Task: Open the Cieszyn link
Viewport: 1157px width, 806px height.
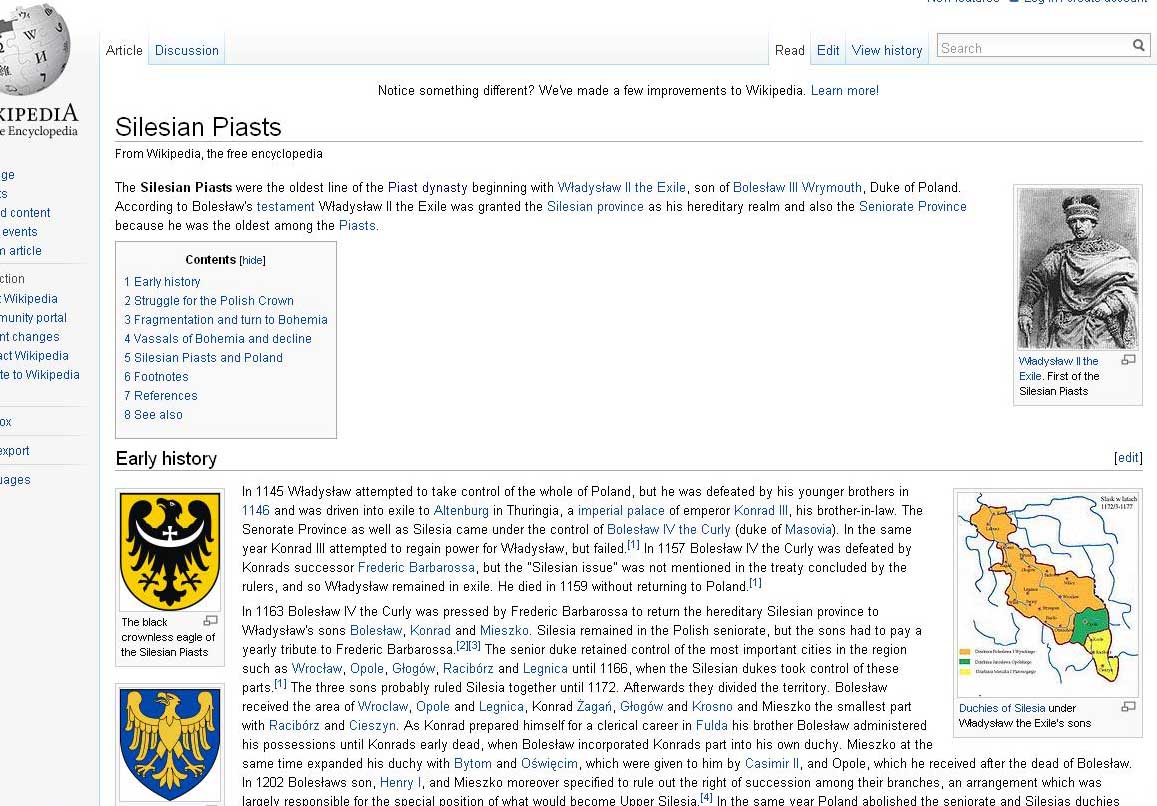Action: point(373,726)
